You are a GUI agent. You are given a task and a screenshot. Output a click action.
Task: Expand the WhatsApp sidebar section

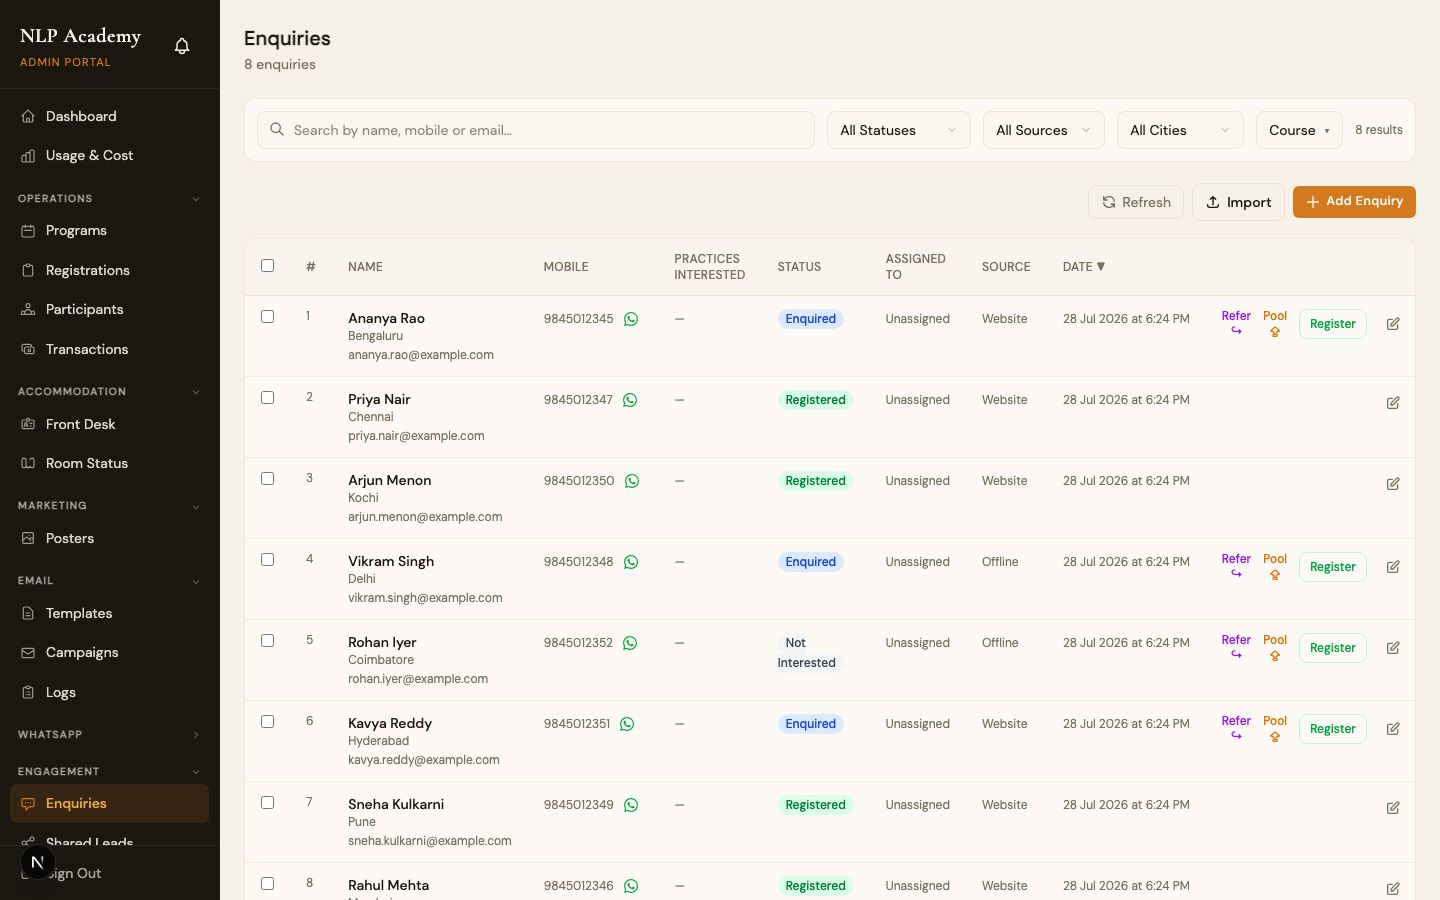[109, 735]
